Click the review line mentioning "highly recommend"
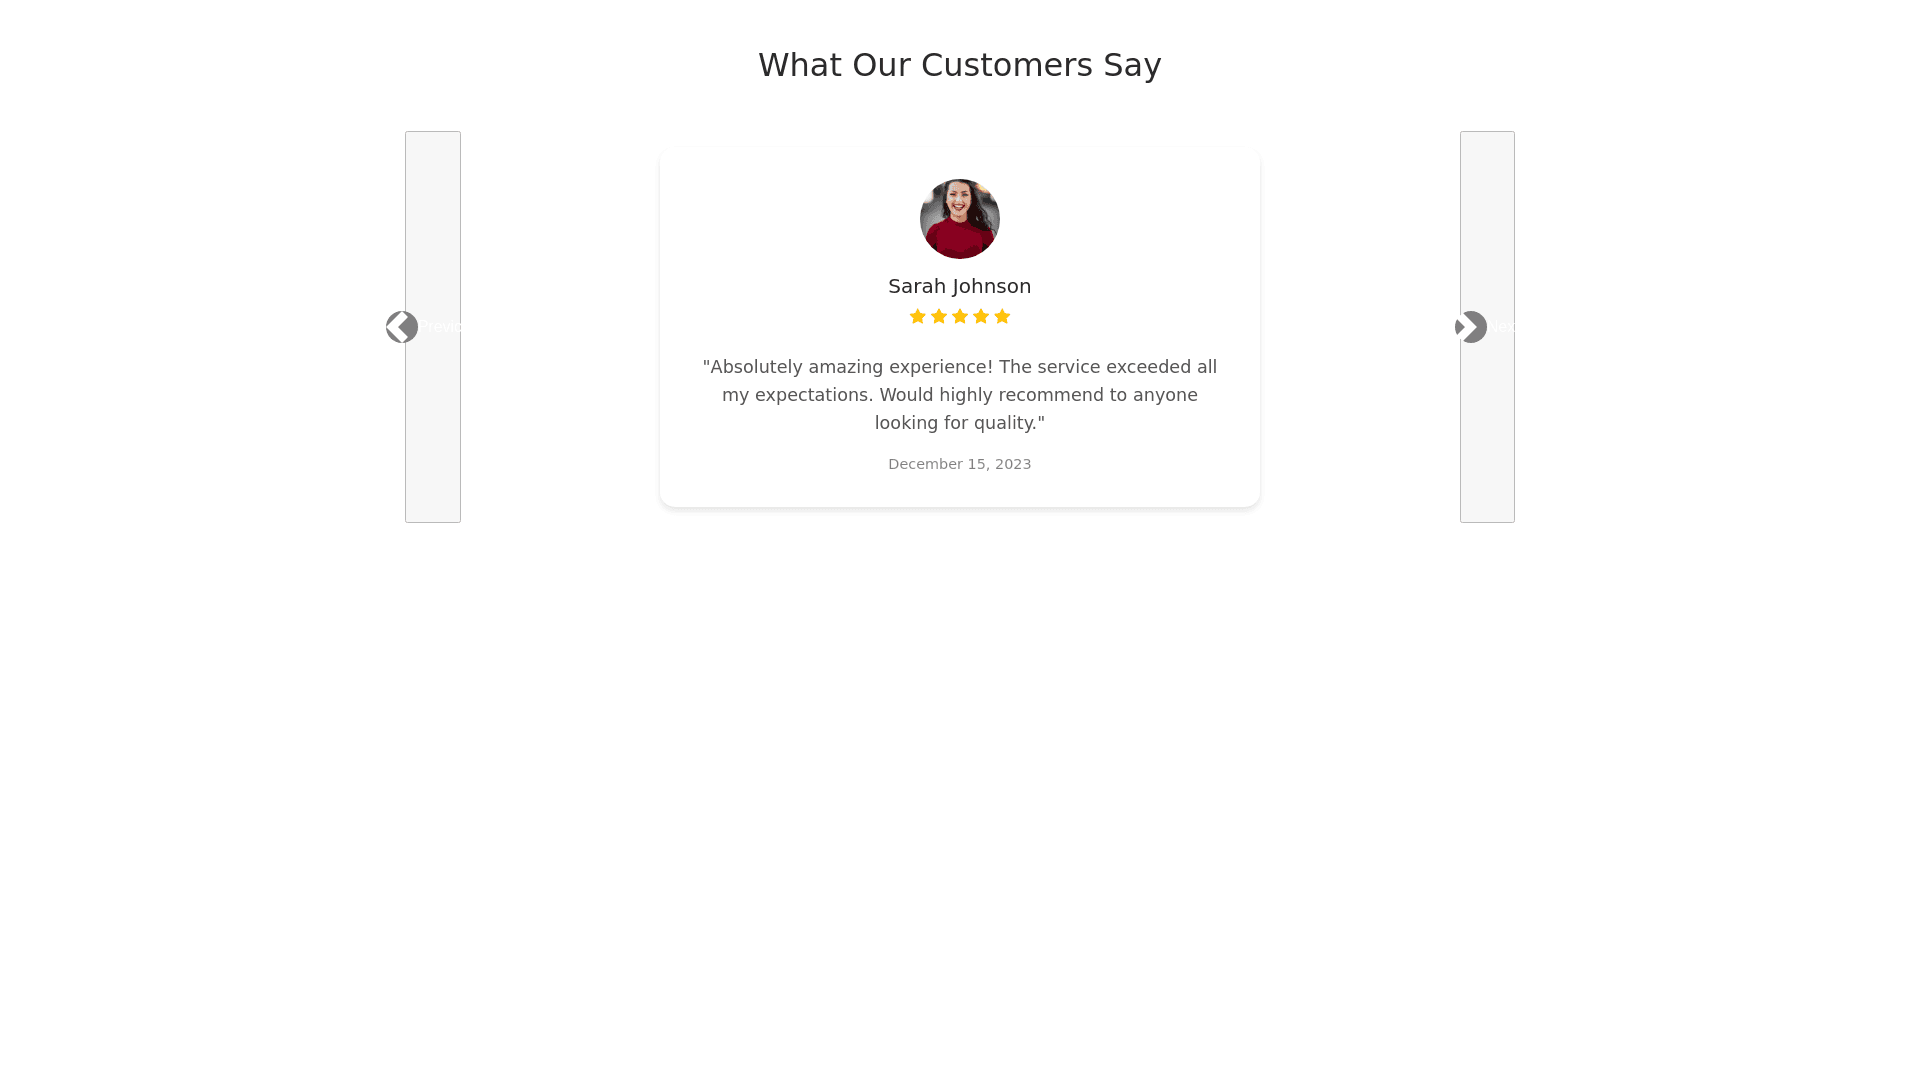 [x=960, y=395]
